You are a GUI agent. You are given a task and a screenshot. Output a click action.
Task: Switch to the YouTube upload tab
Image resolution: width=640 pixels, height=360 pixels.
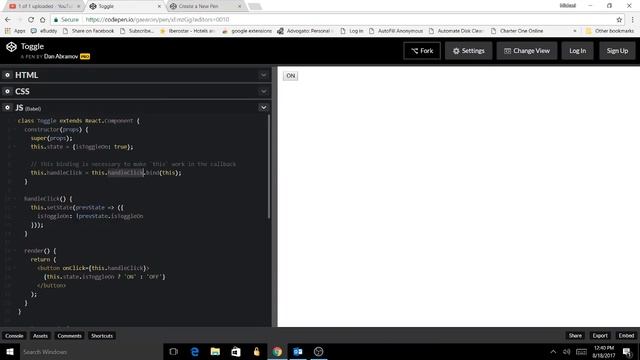(x=43, y=6)
